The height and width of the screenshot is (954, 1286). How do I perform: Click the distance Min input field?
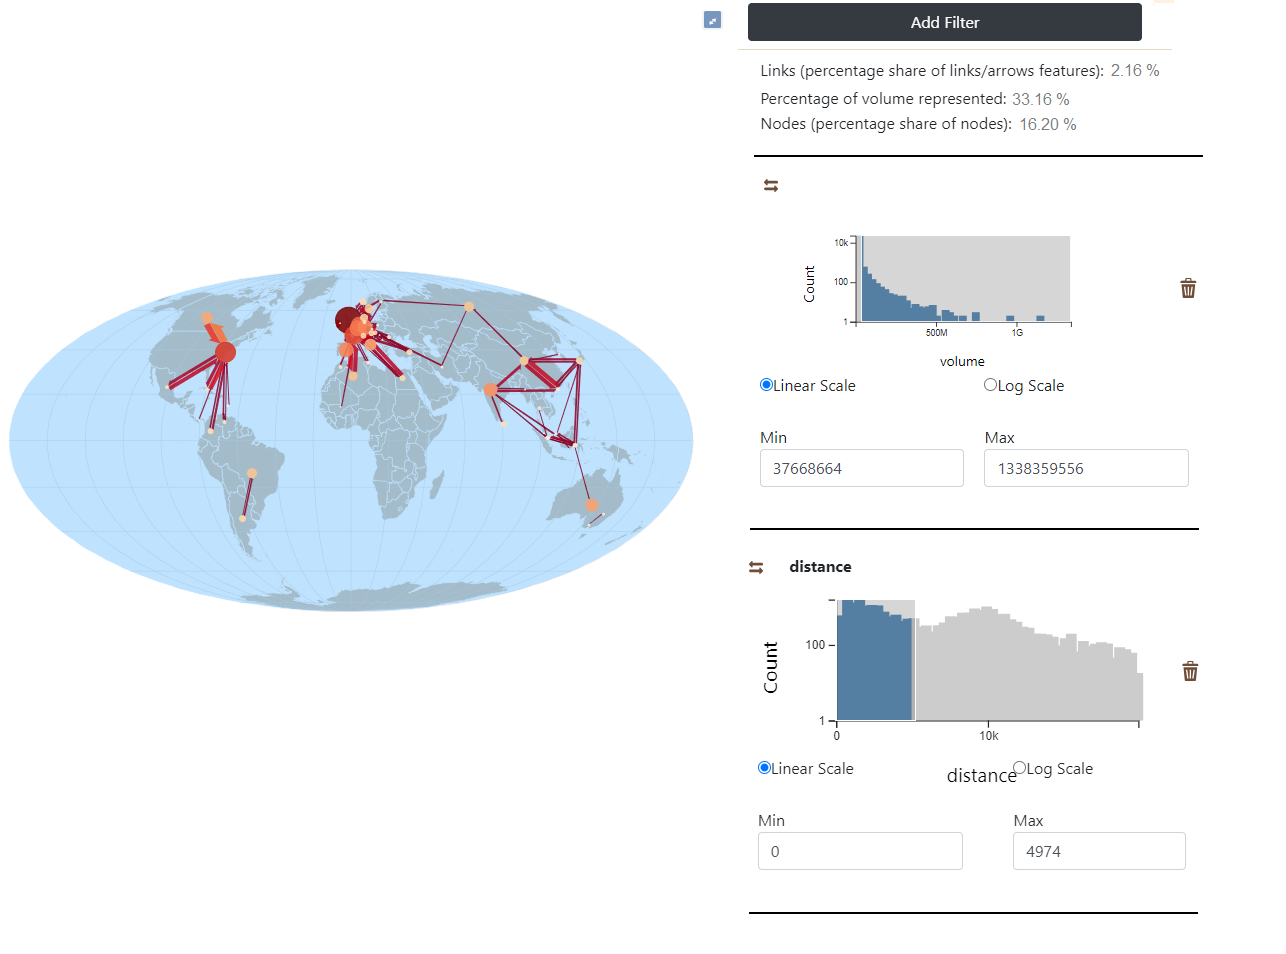tap(860, 851)
